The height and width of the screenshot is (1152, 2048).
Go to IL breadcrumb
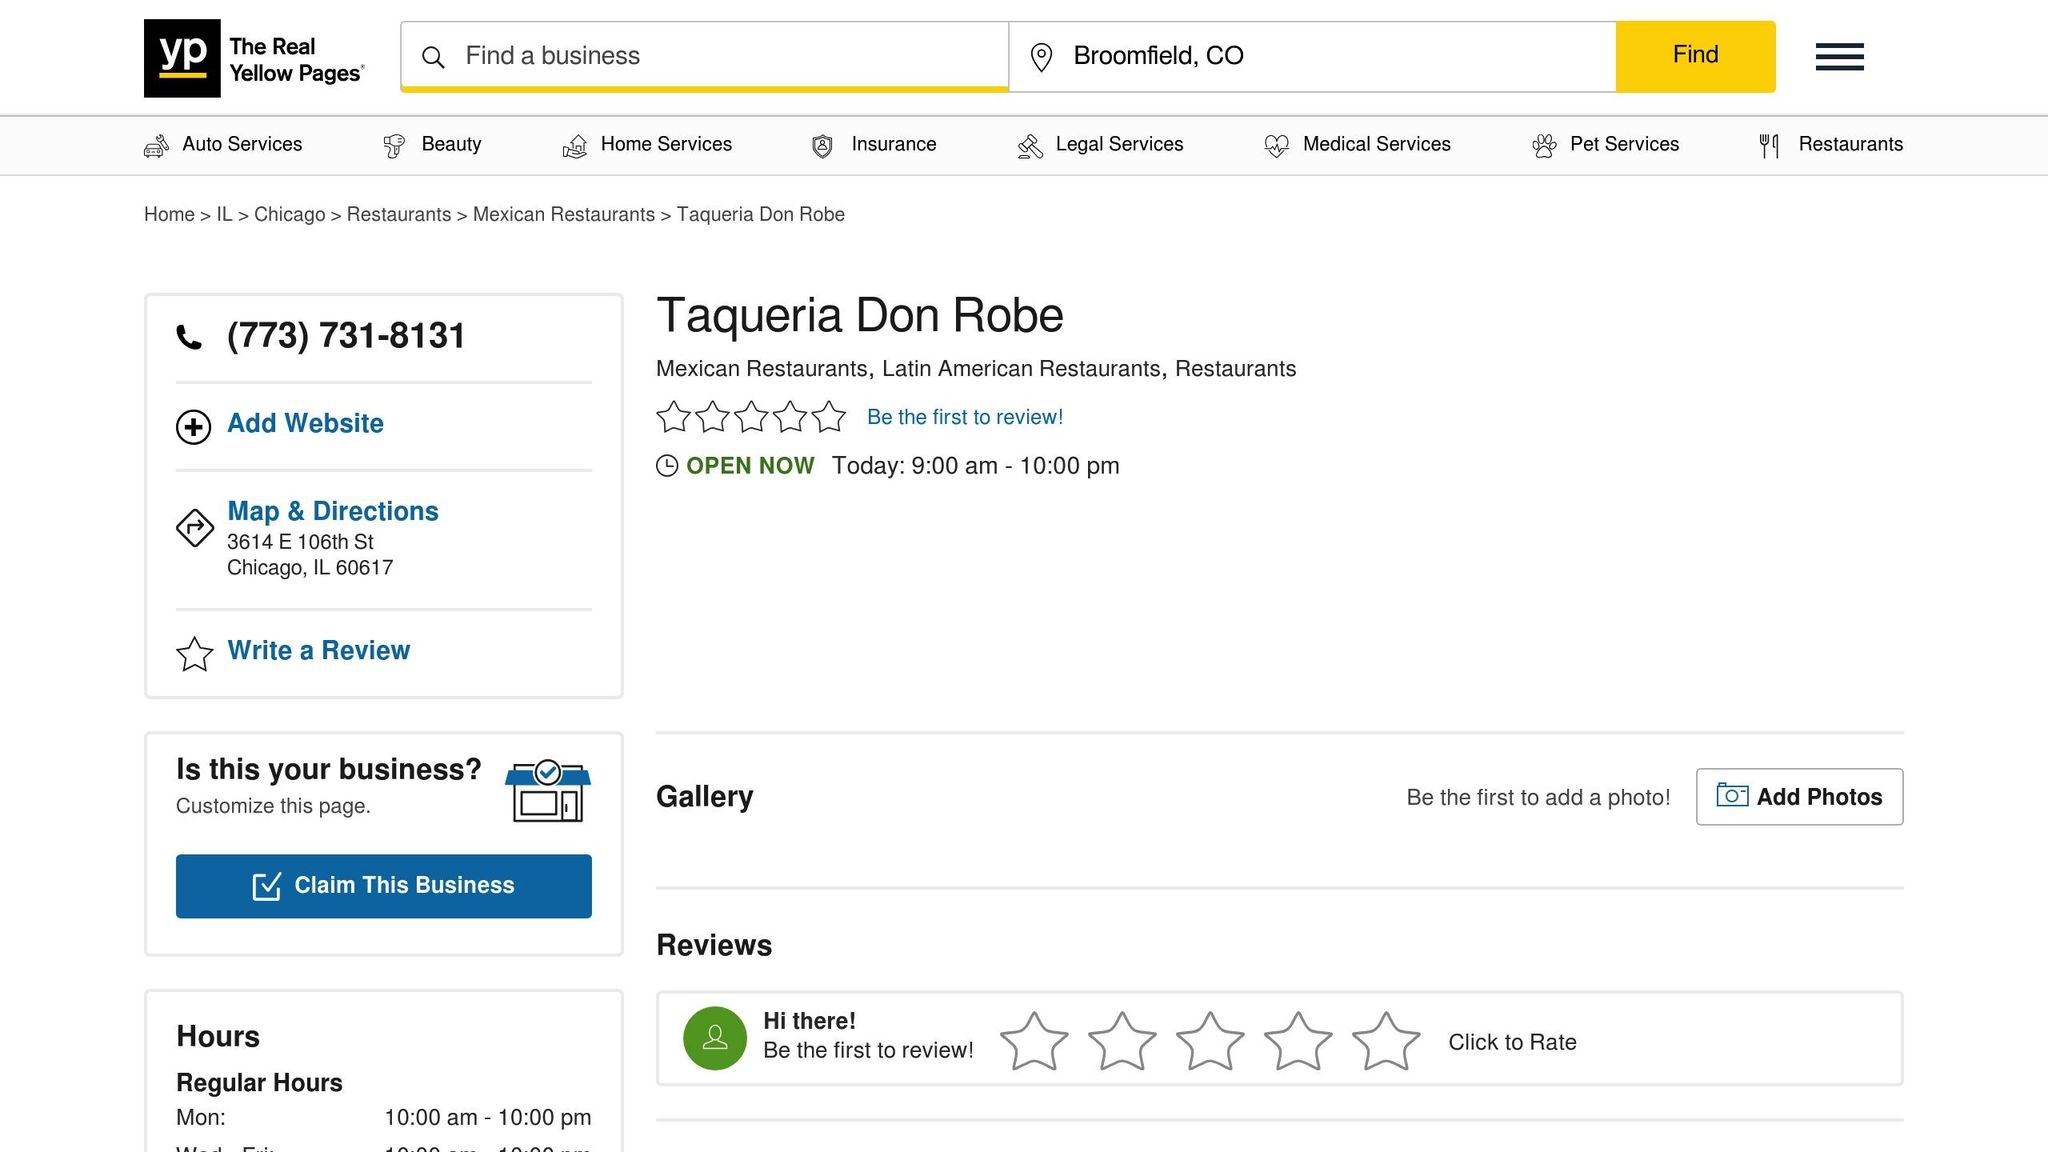click(x=224, y=215)
